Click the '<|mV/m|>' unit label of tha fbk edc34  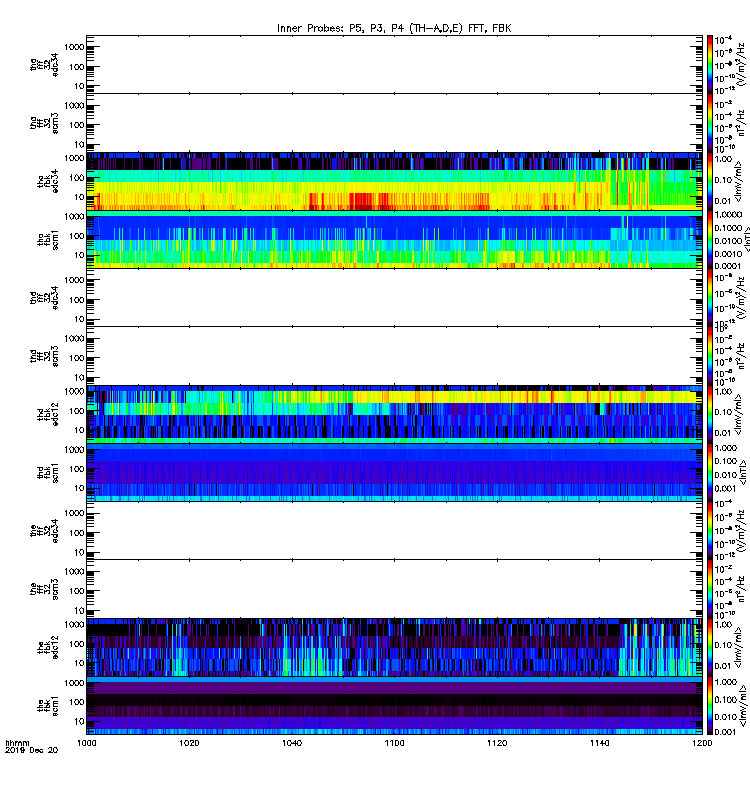click(740, 182)
